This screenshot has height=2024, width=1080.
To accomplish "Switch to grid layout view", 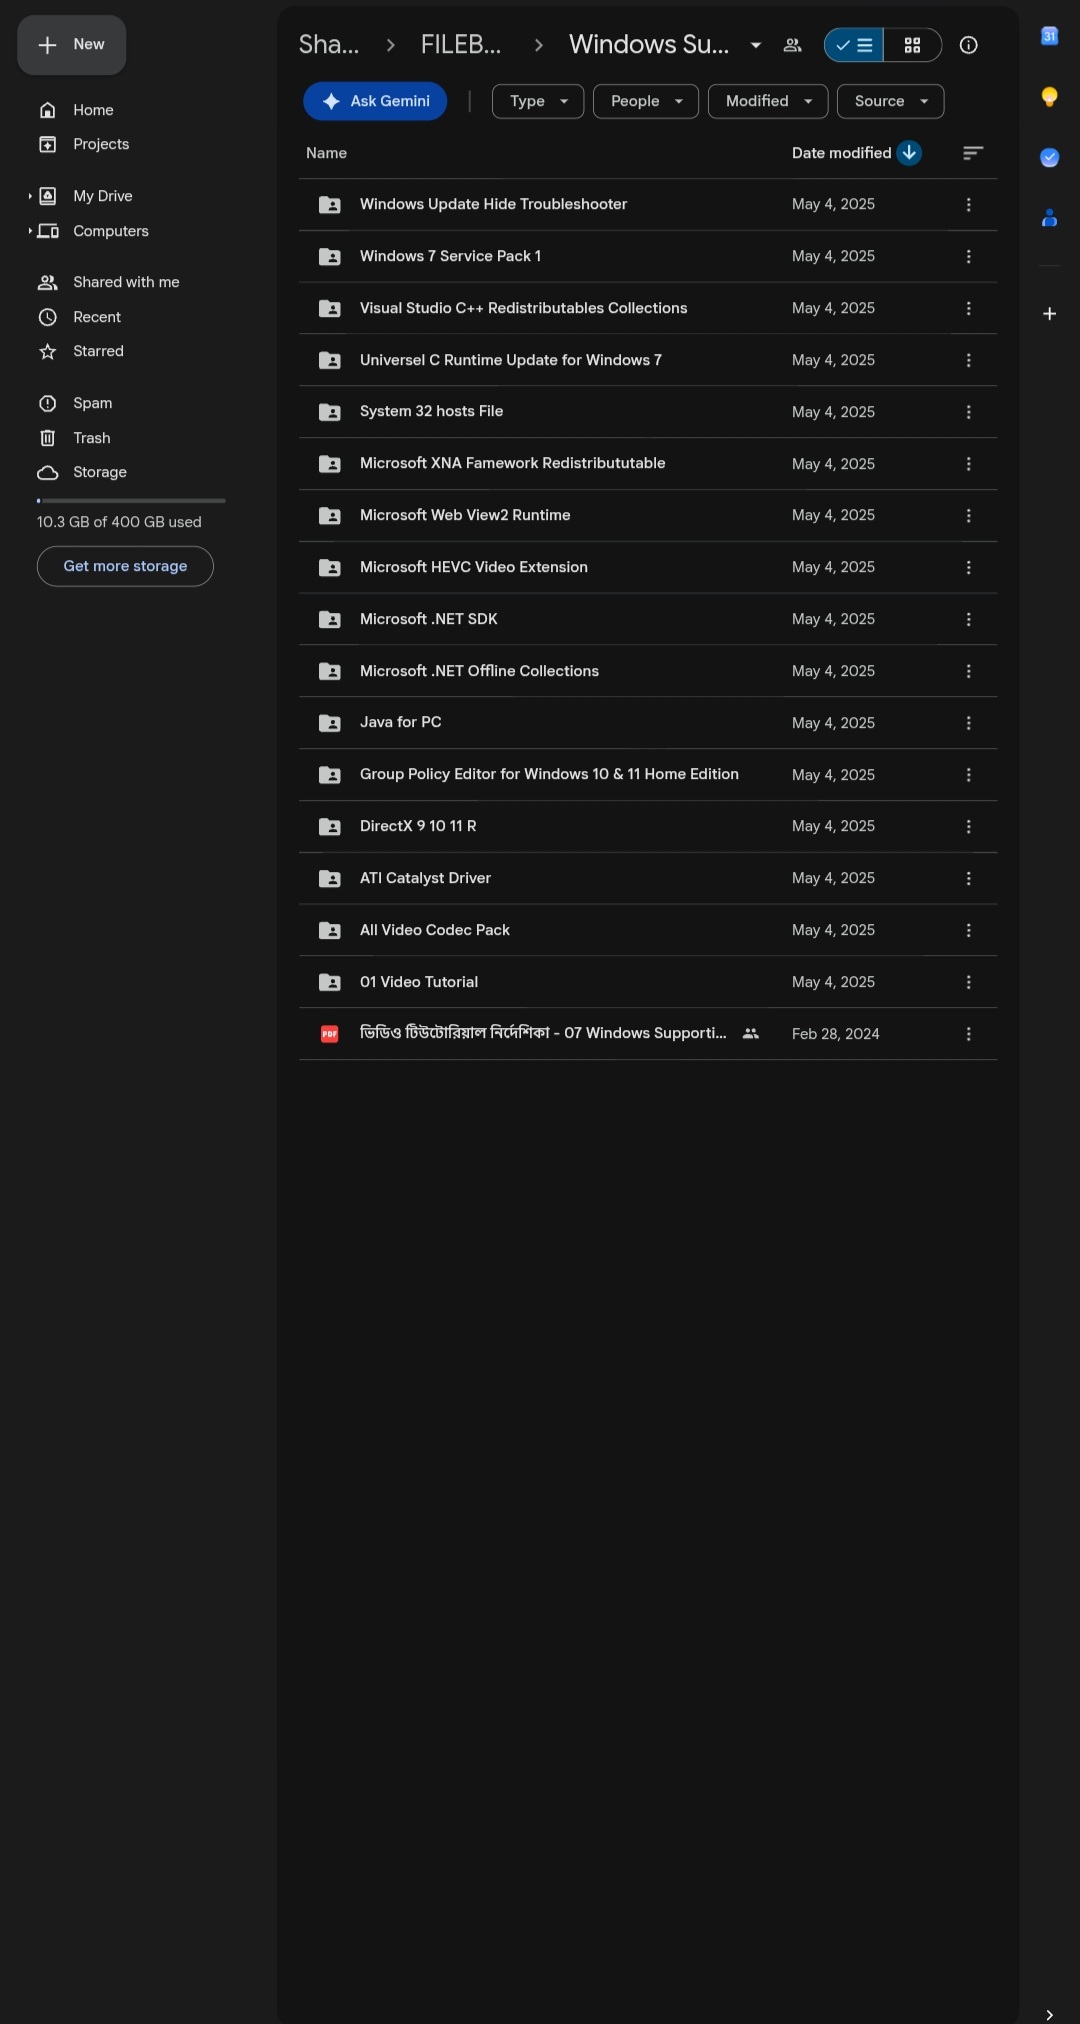I will click(912, 45).
